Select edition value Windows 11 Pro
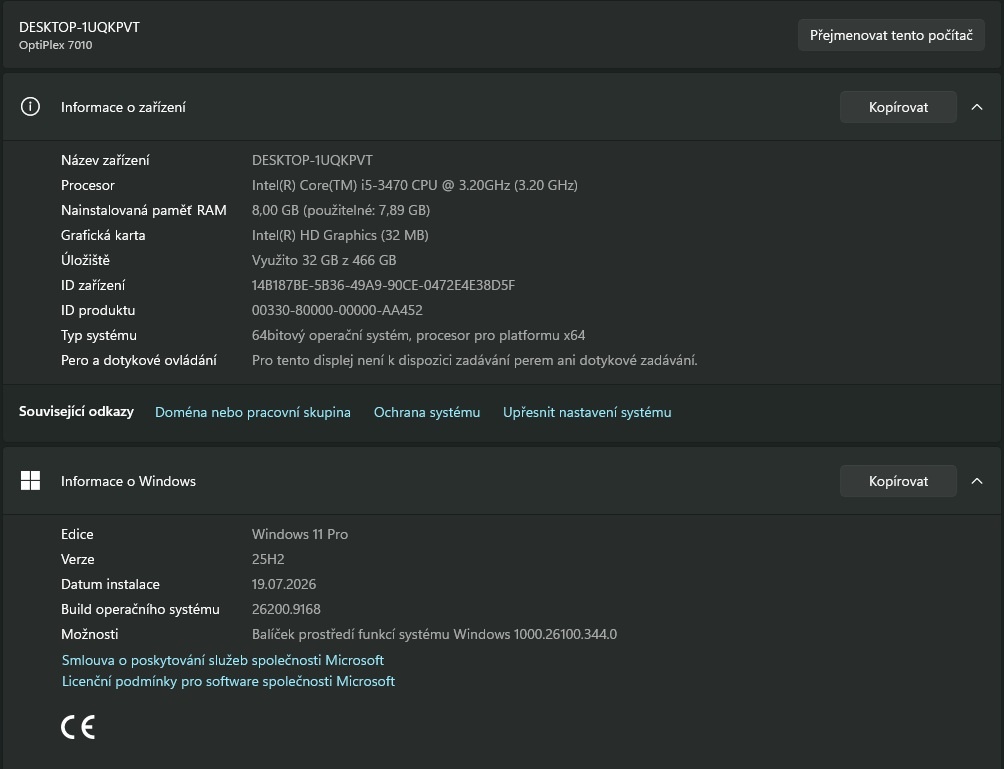 [300, 534]
